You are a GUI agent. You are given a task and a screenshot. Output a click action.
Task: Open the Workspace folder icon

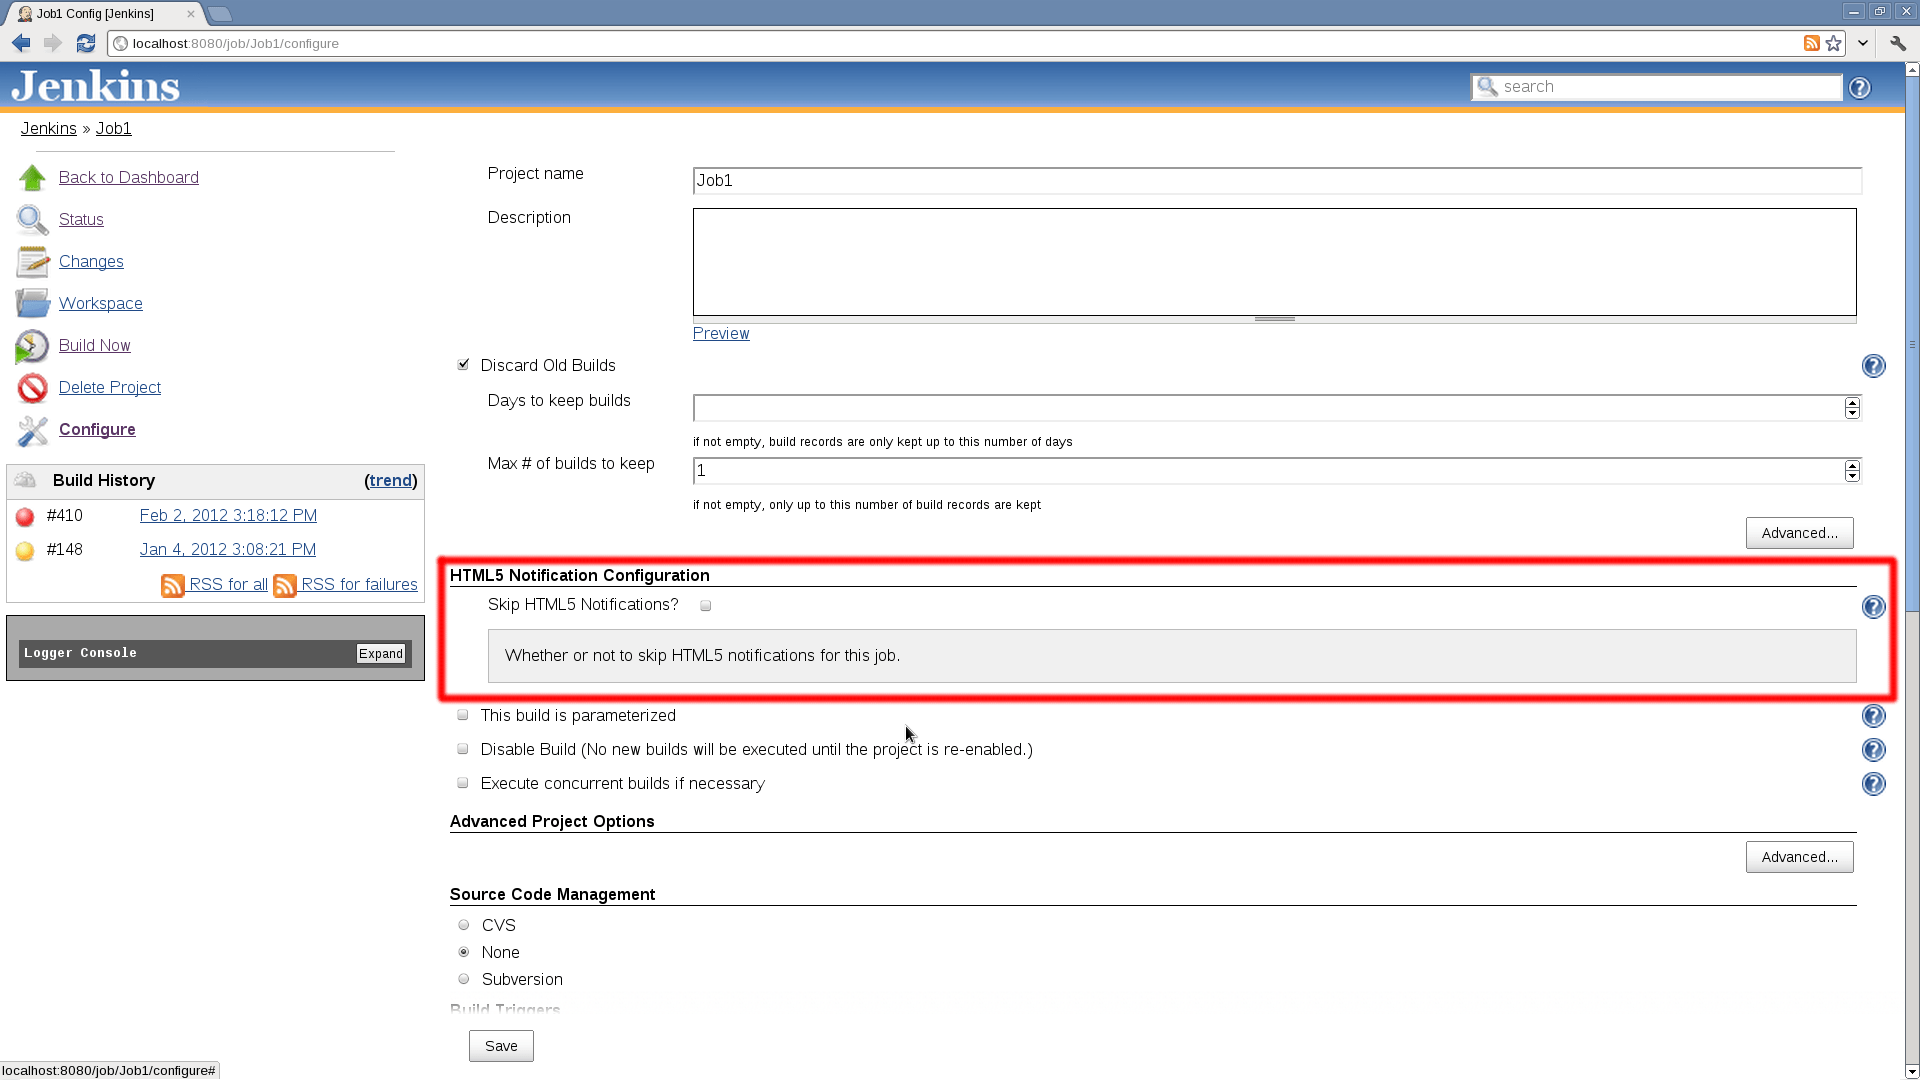[x=32, y=303]
